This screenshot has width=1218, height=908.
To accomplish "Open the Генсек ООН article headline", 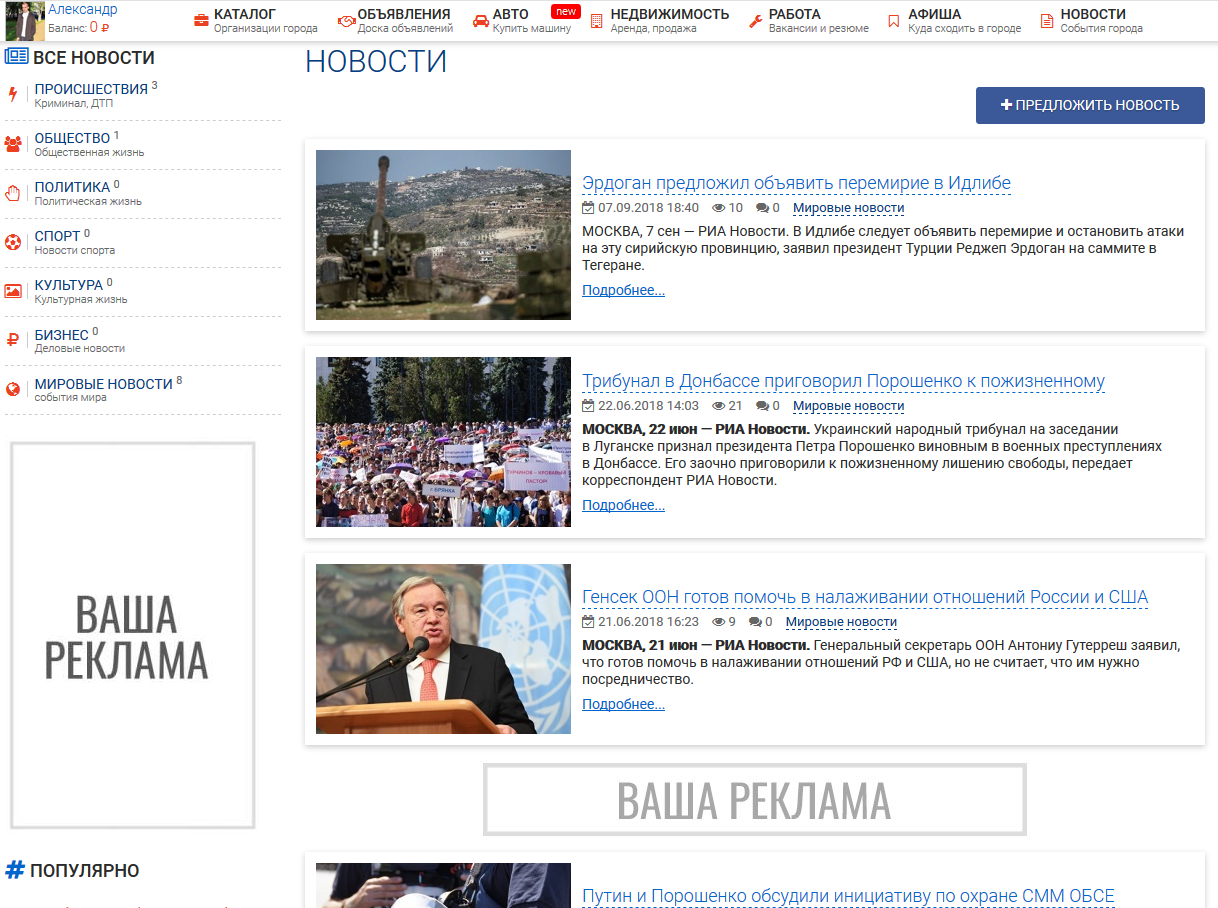I will pos(865,597).
